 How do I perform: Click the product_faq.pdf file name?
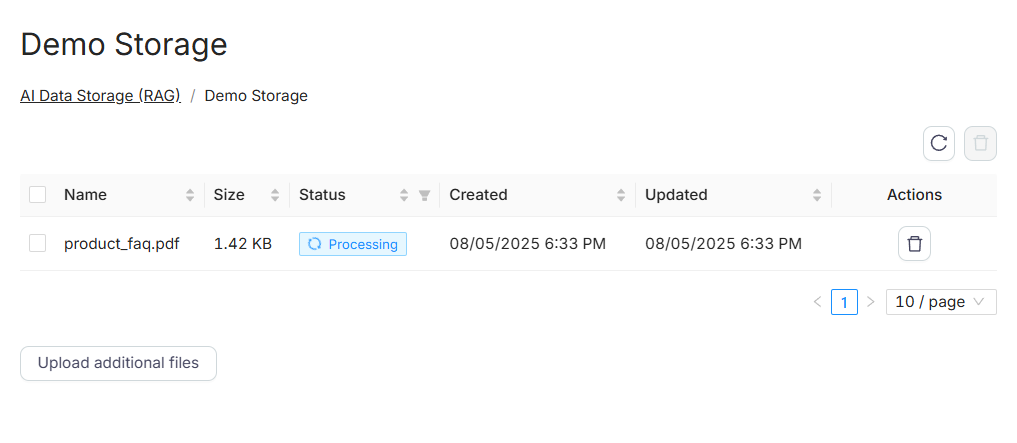point(122,244)
